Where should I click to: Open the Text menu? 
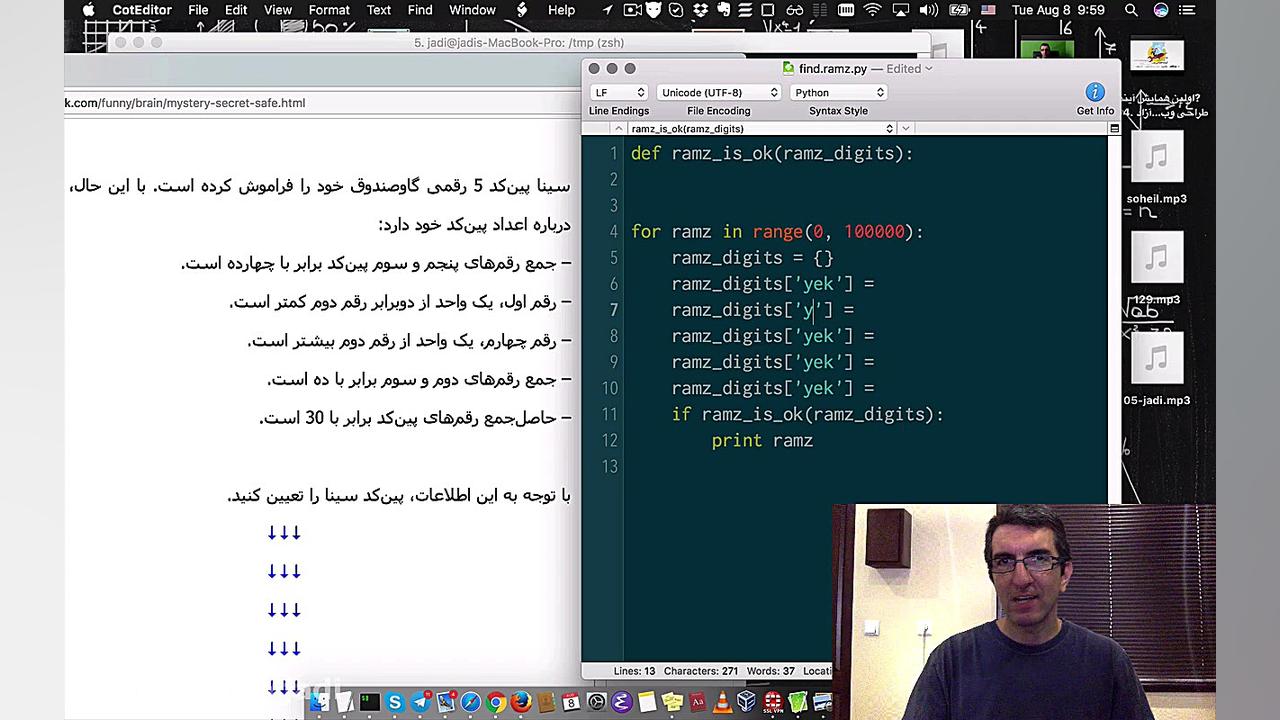click(379, 10)
